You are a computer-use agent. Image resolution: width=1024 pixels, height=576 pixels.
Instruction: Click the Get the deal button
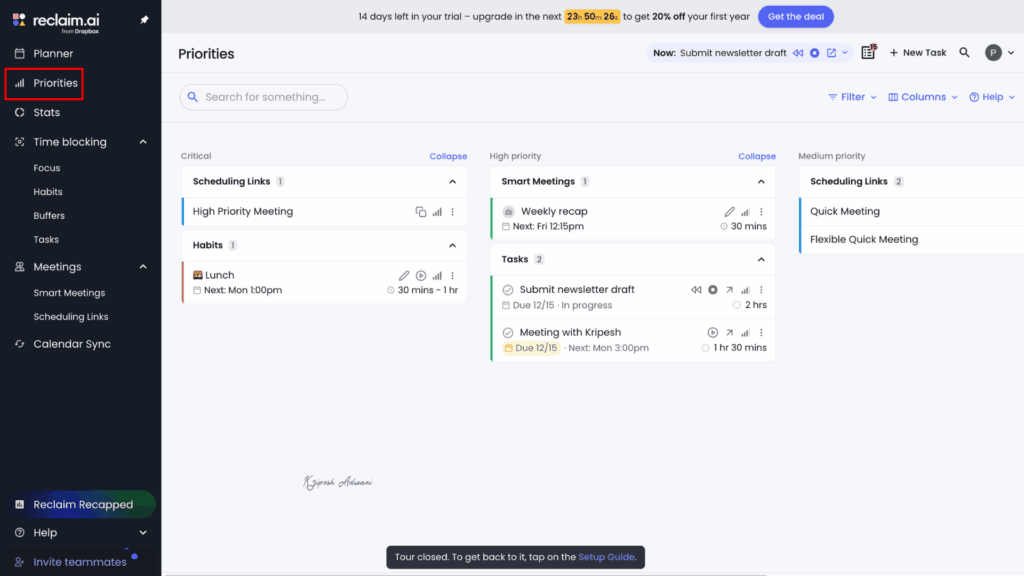[795, 17]
